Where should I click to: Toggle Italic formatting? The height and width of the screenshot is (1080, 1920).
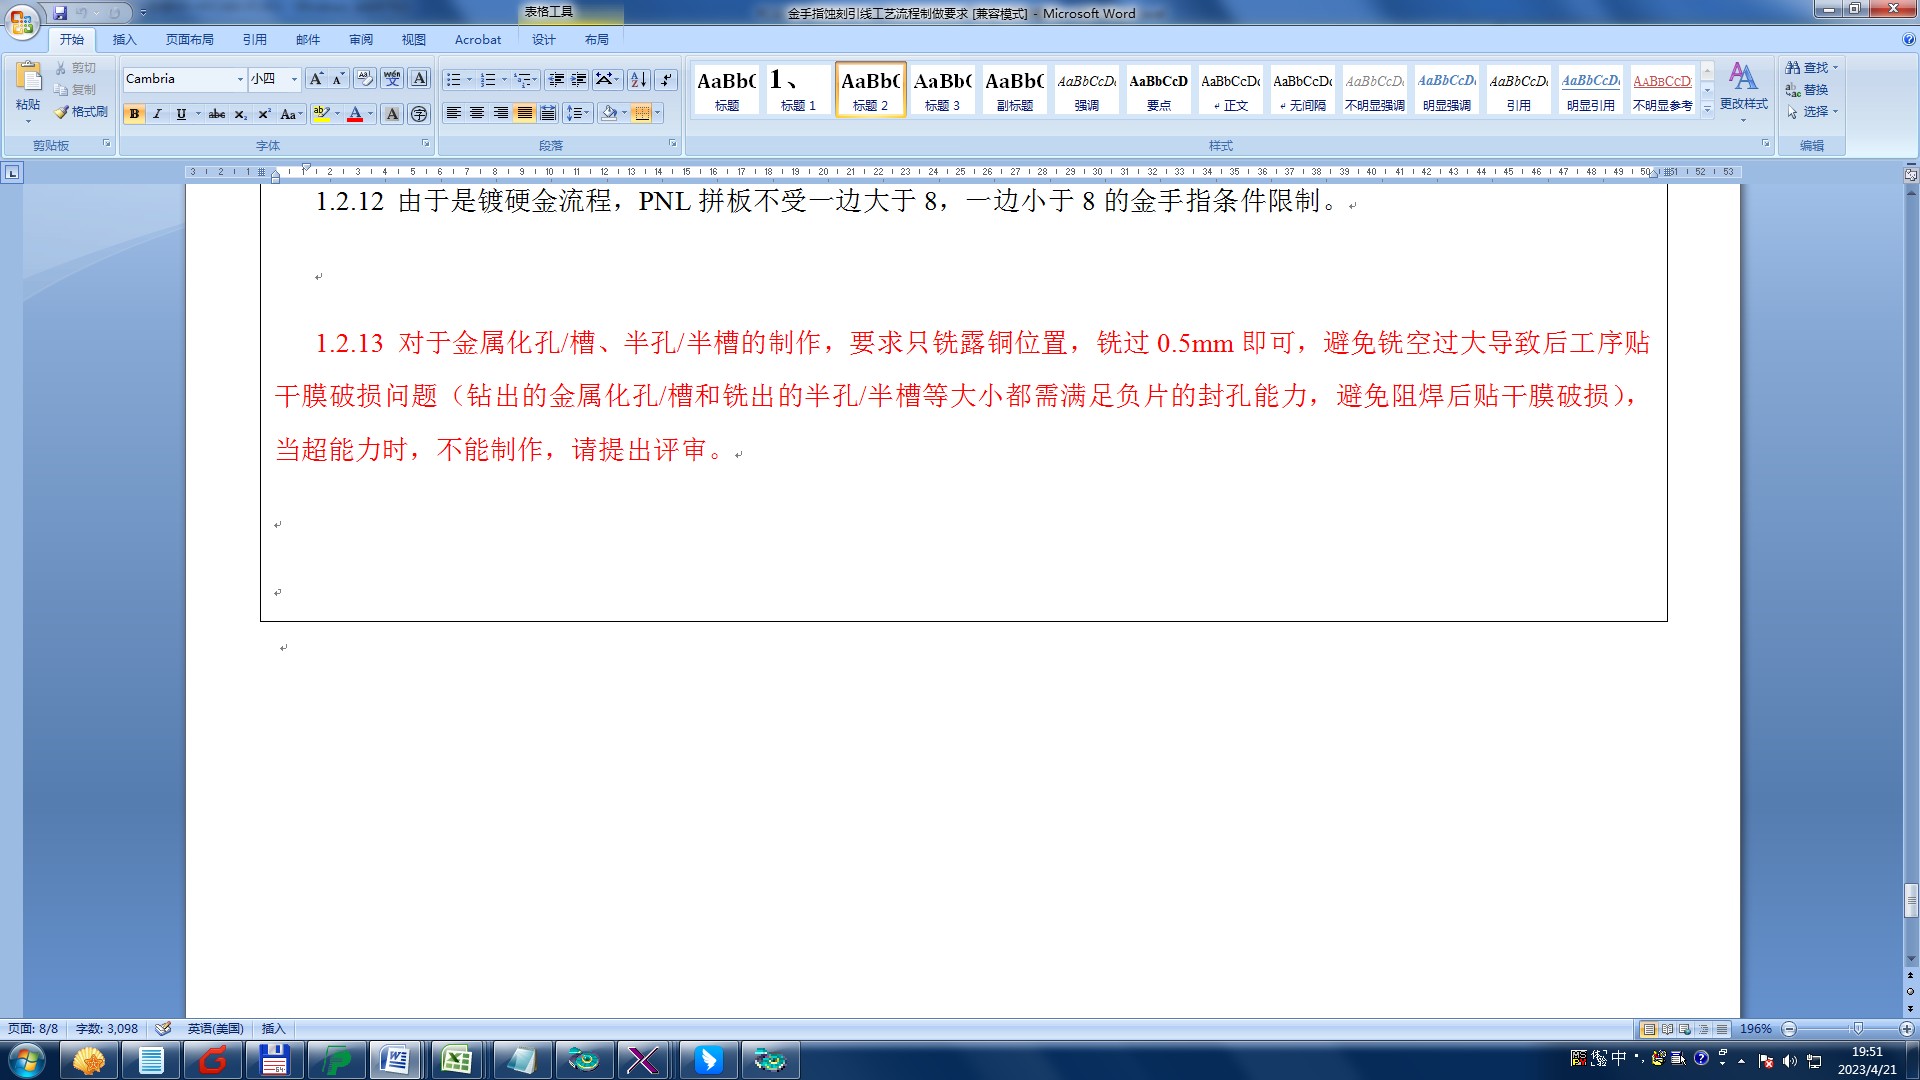pyautogui.click(x=157, y=114)
